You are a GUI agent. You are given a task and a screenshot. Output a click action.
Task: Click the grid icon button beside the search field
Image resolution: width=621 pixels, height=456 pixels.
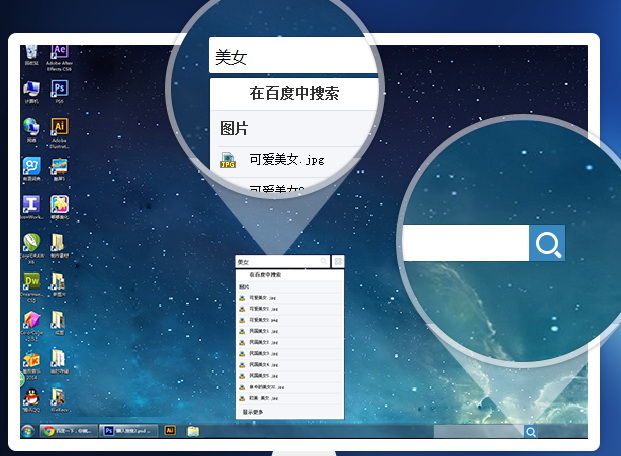(338, 261)
